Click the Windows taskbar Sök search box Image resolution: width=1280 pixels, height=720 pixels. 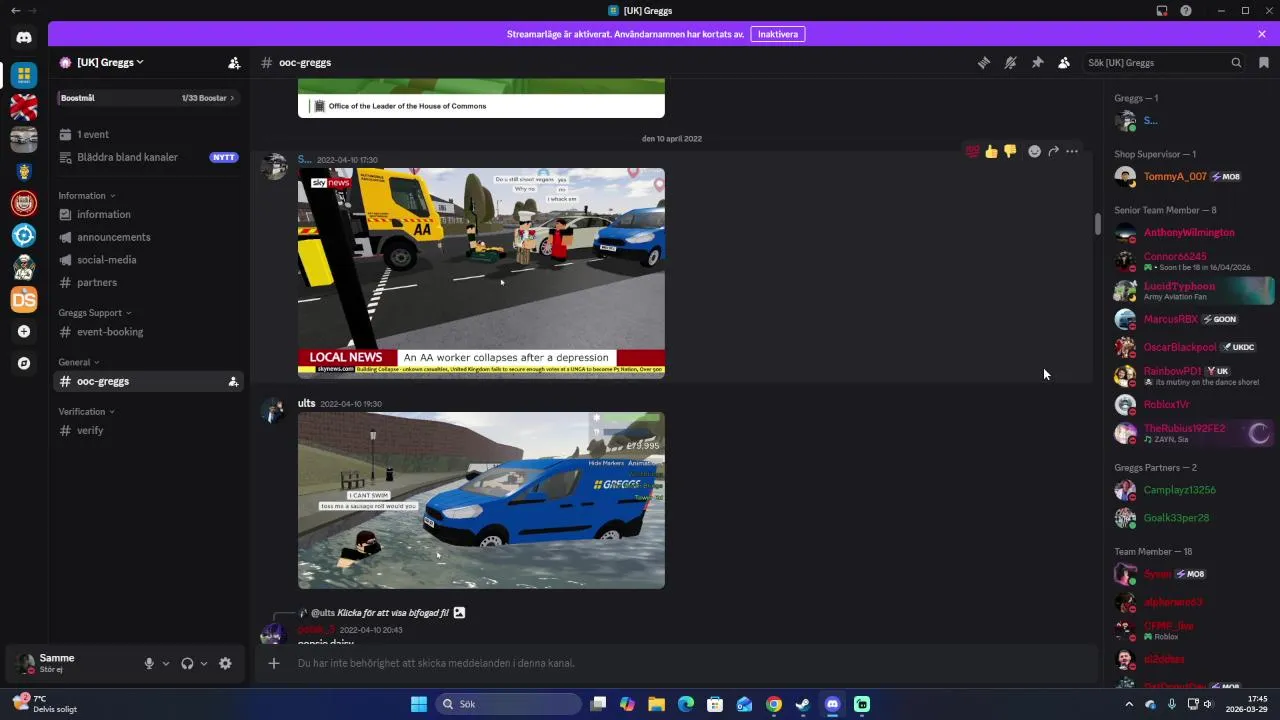point(508,704)
